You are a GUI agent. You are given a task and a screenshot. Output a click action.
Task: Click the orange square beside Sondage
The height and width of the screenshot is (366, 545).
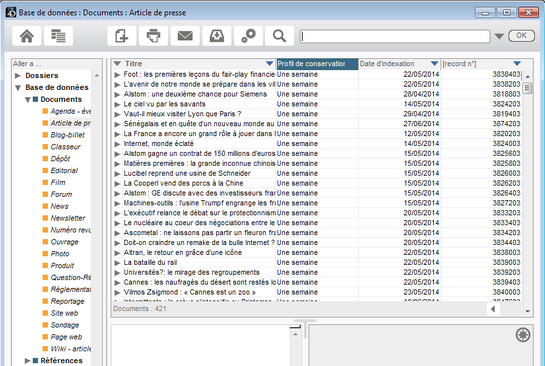pos(45,325)
